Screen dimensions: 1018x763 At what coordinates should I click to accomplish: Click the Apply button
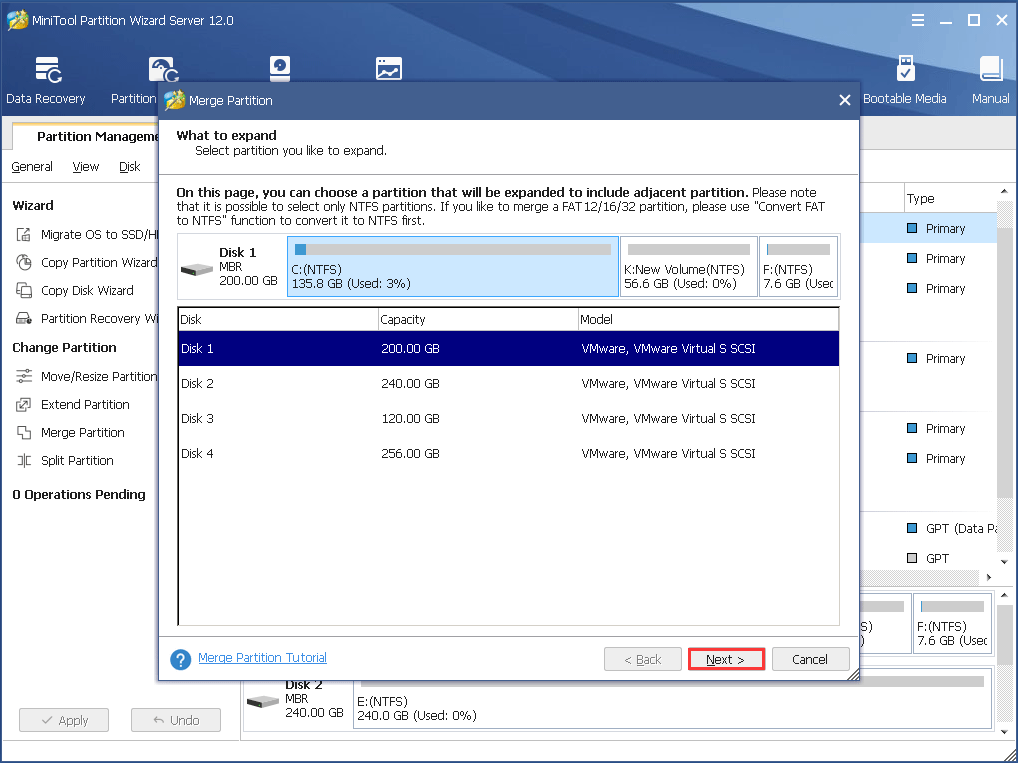pos(64,720)
